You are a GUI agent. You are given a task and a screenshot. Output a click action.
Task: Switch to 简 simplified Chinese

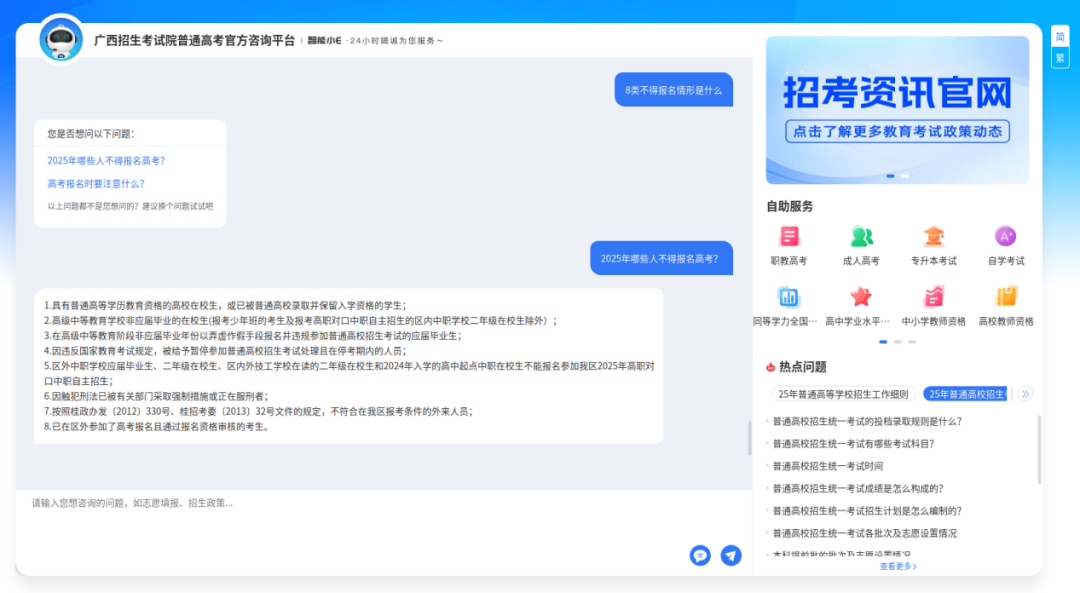1060,37
